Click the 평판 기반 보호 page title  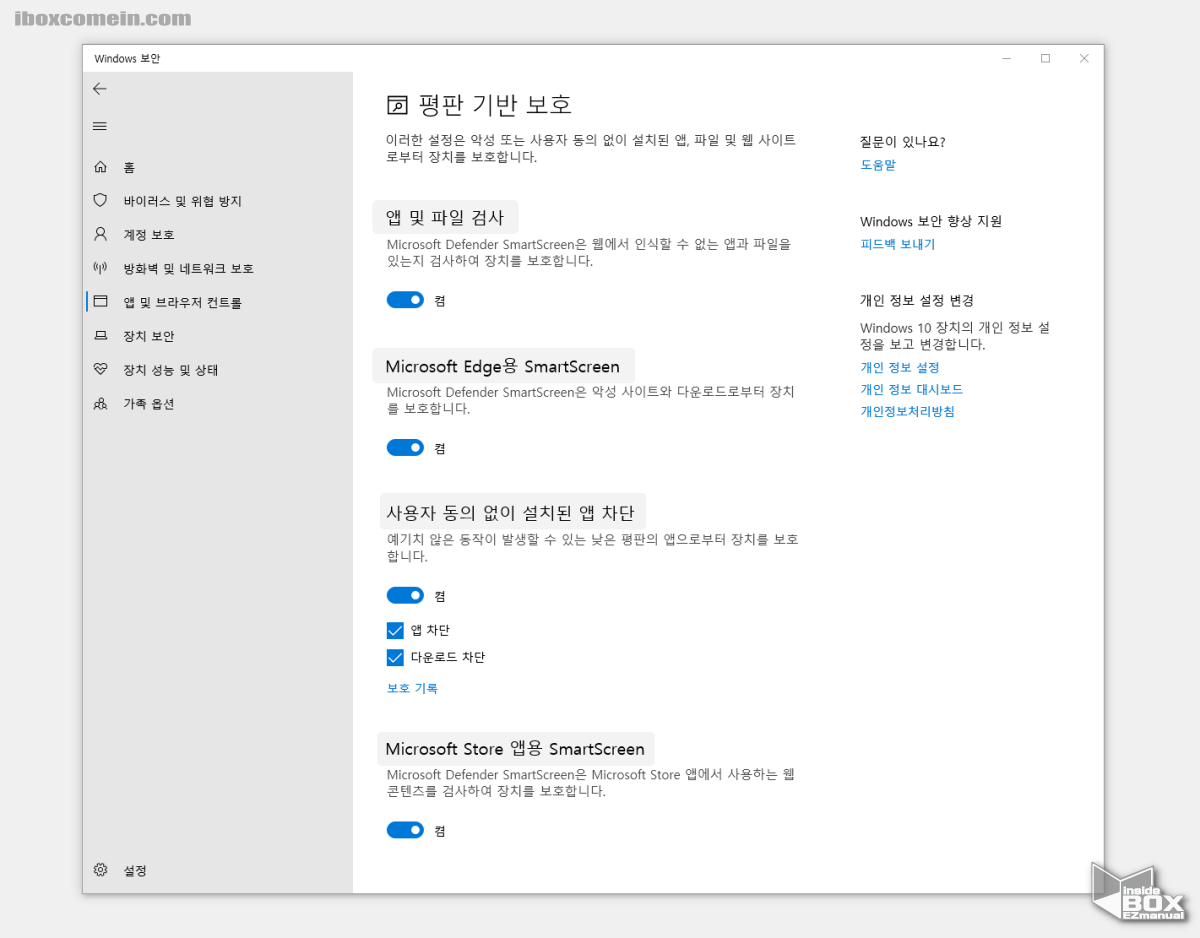tap(494, 105)
